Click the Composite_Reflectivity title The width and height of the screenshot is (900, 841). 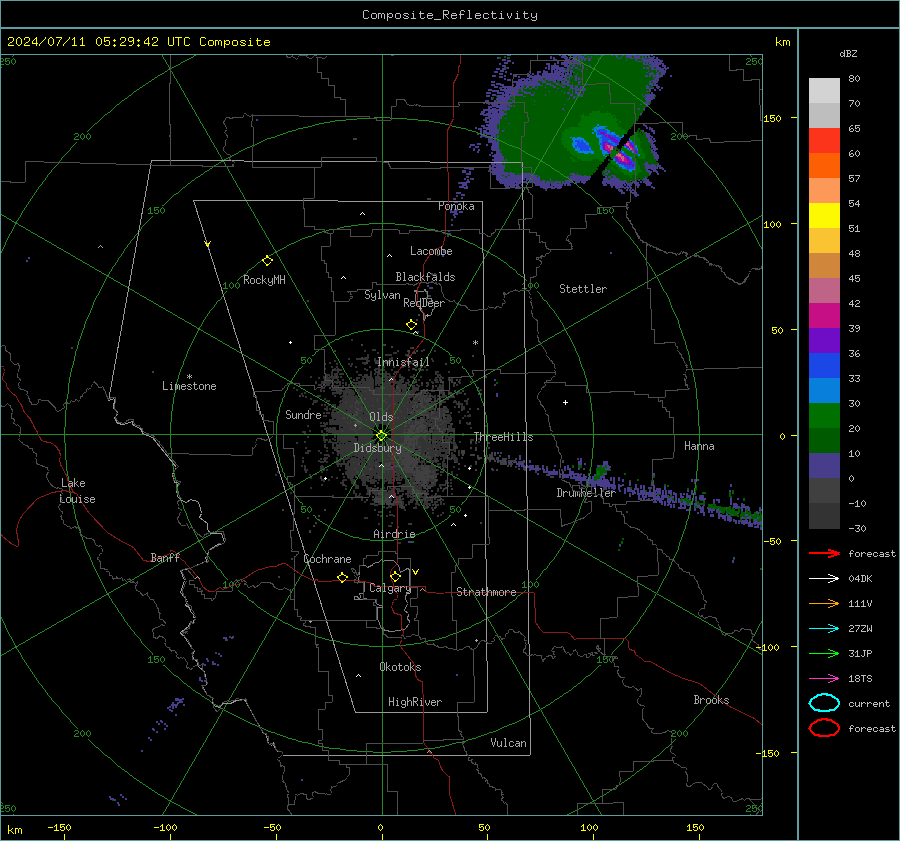(450, 15)
